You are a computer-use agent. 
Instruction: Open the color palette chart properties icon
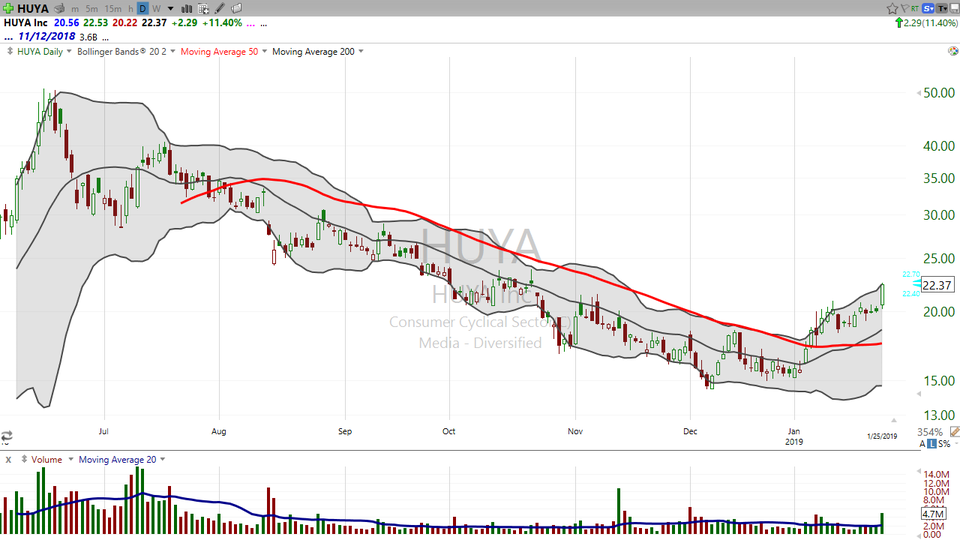(x=953, y=51)
